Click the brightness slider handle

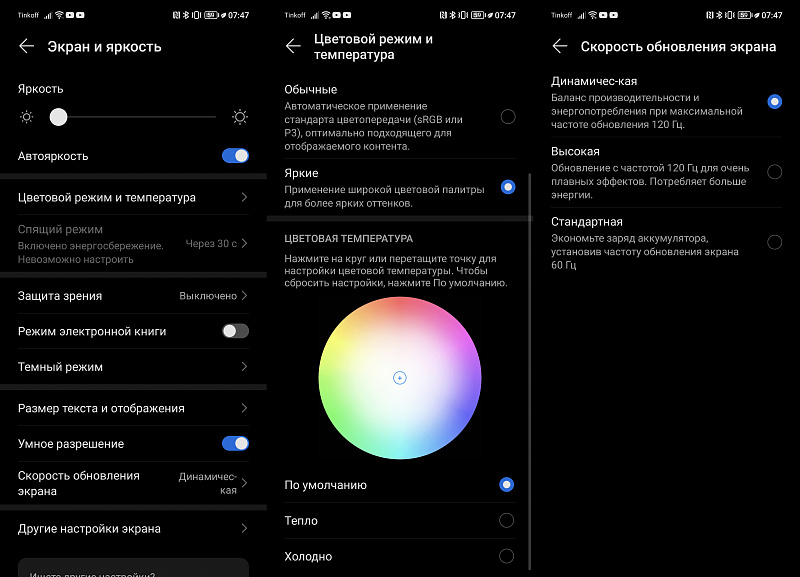tap(59, 117)
